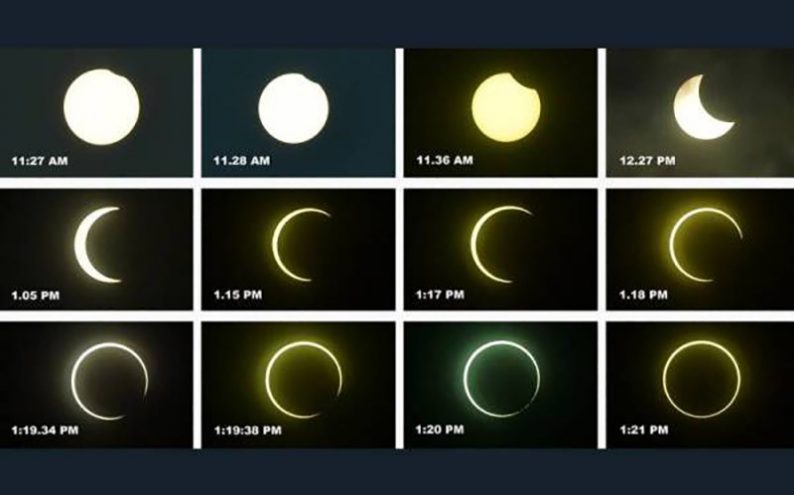Click the 1:19.34 PM caption text
Viewport: 794px width, 495px height.
coord(45,431)
